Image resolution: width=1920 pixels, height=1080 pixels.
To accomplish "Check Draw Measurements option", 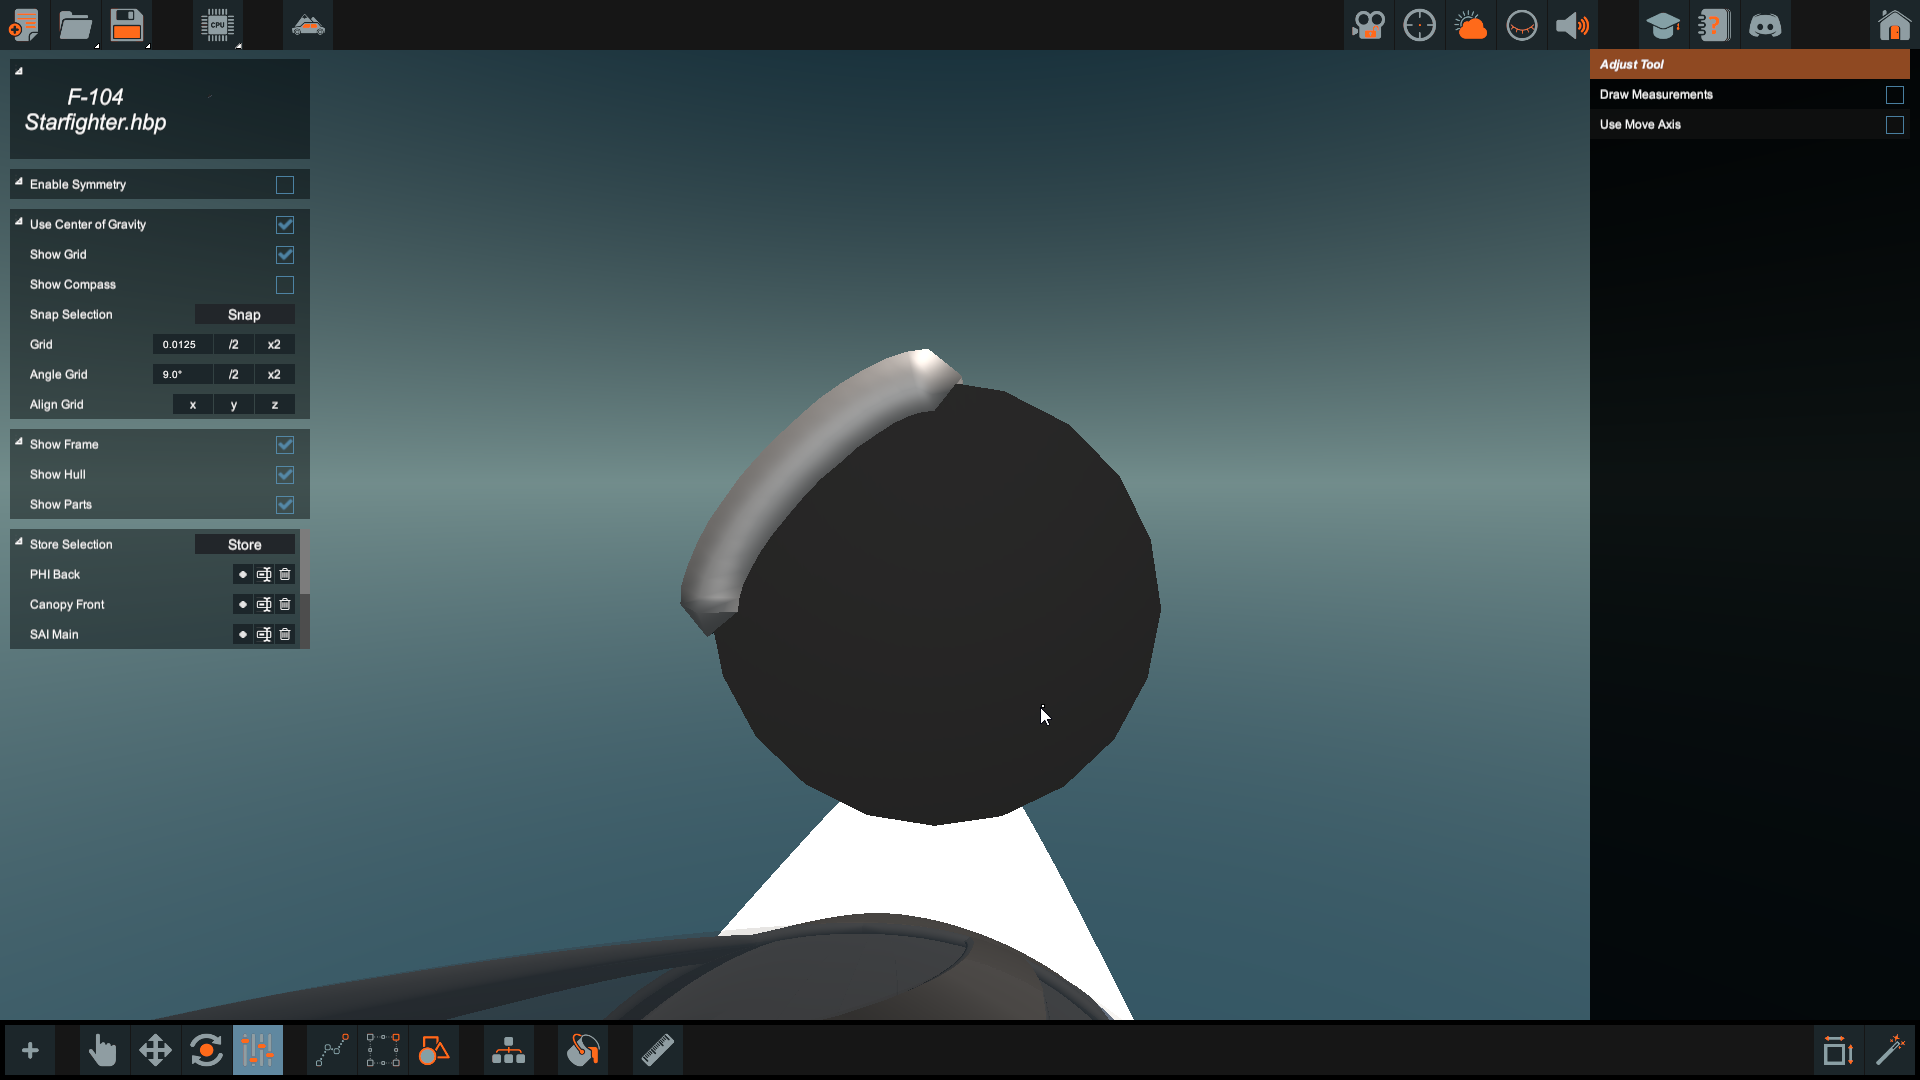I will 1894,95.
